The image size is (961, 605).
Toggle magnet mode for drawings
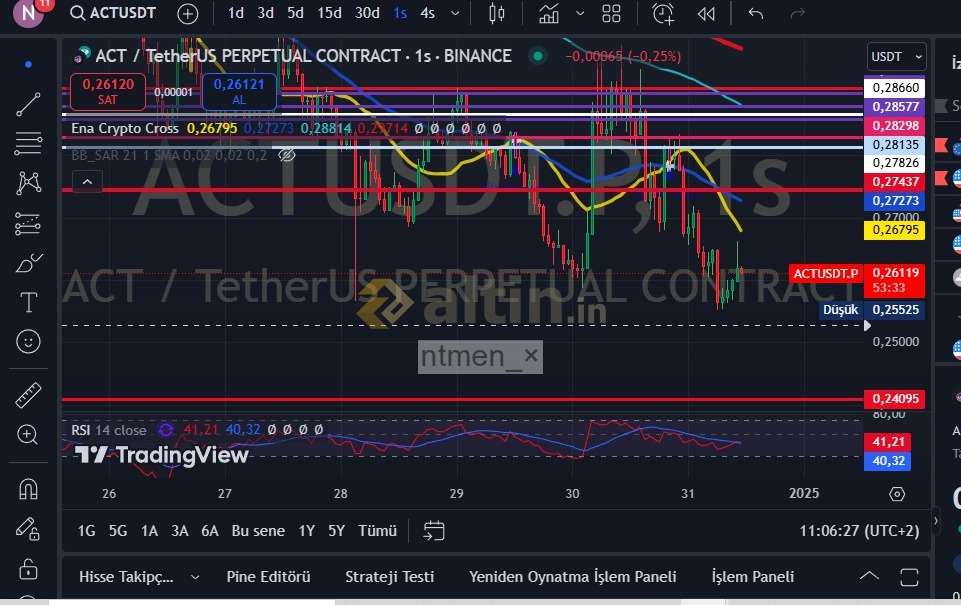[28, 489]
